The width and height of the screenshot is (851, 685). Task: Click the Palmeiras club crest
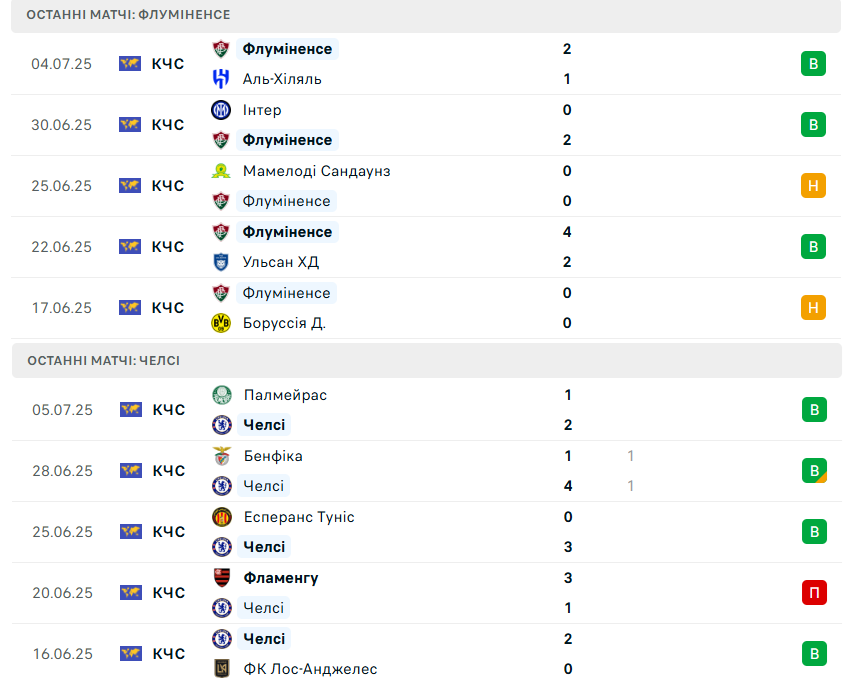click(222, 395)
